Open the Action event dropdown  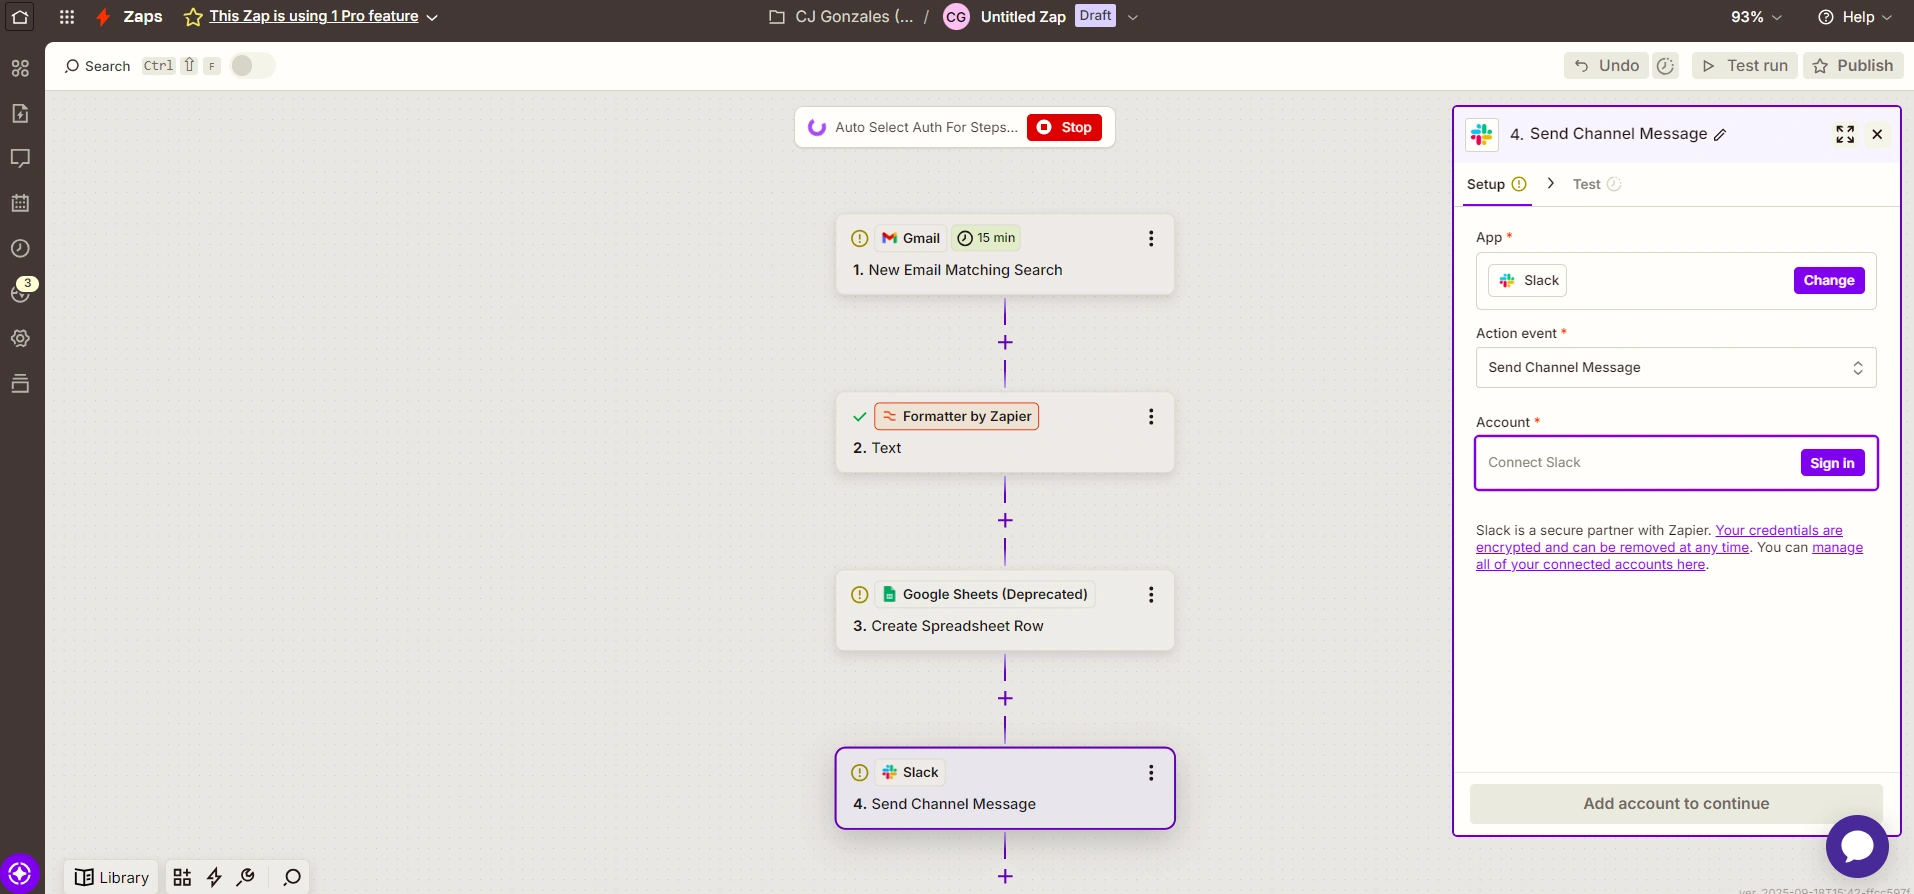(1676, 367)
